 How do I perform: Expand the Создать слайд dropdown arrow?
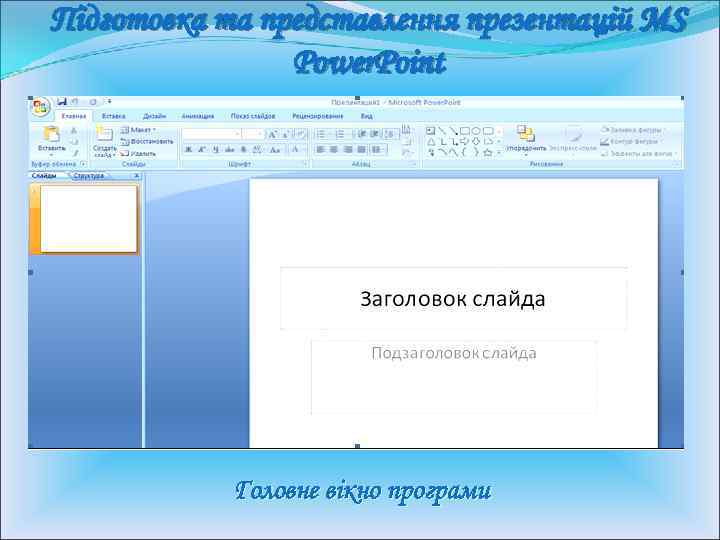114,155
